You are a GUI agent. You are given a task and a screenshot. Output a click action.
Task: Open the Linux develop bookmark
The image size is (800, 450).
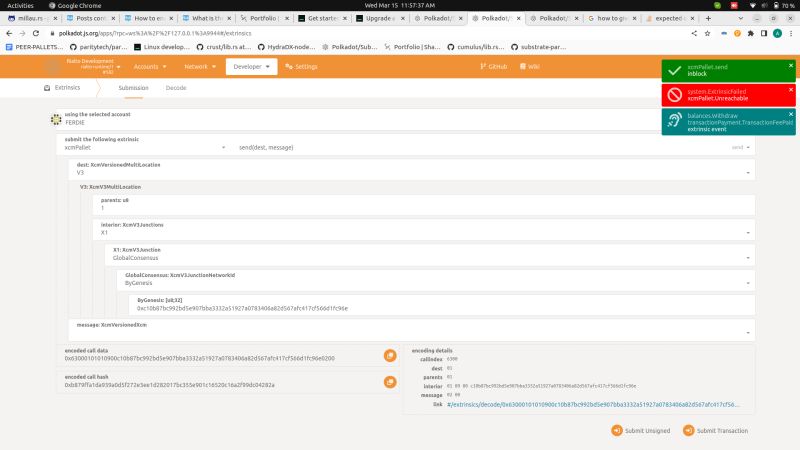pyautogui.click(x=162, y=47)
